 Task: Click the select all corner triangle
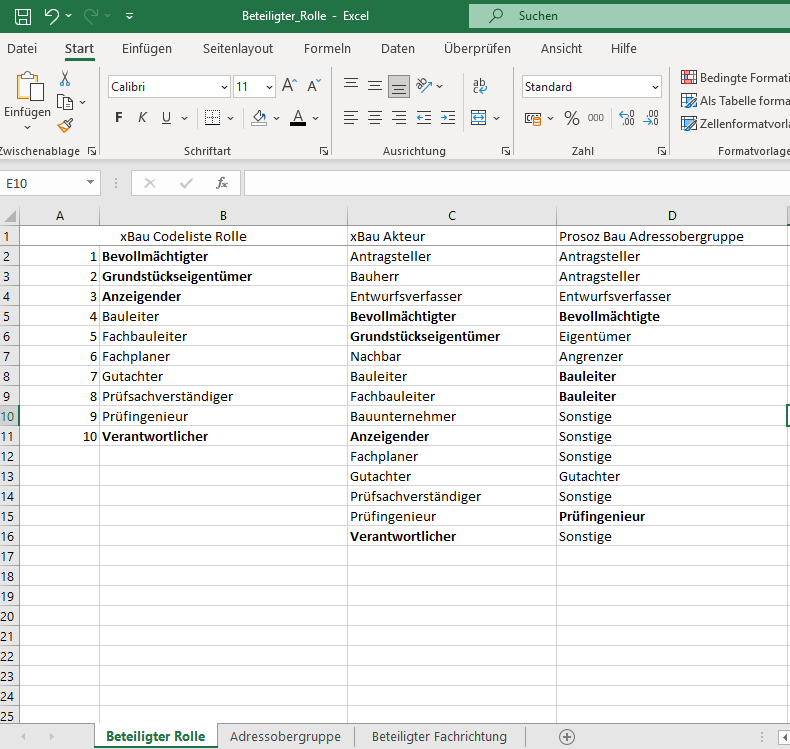click(x=10, y=216)
